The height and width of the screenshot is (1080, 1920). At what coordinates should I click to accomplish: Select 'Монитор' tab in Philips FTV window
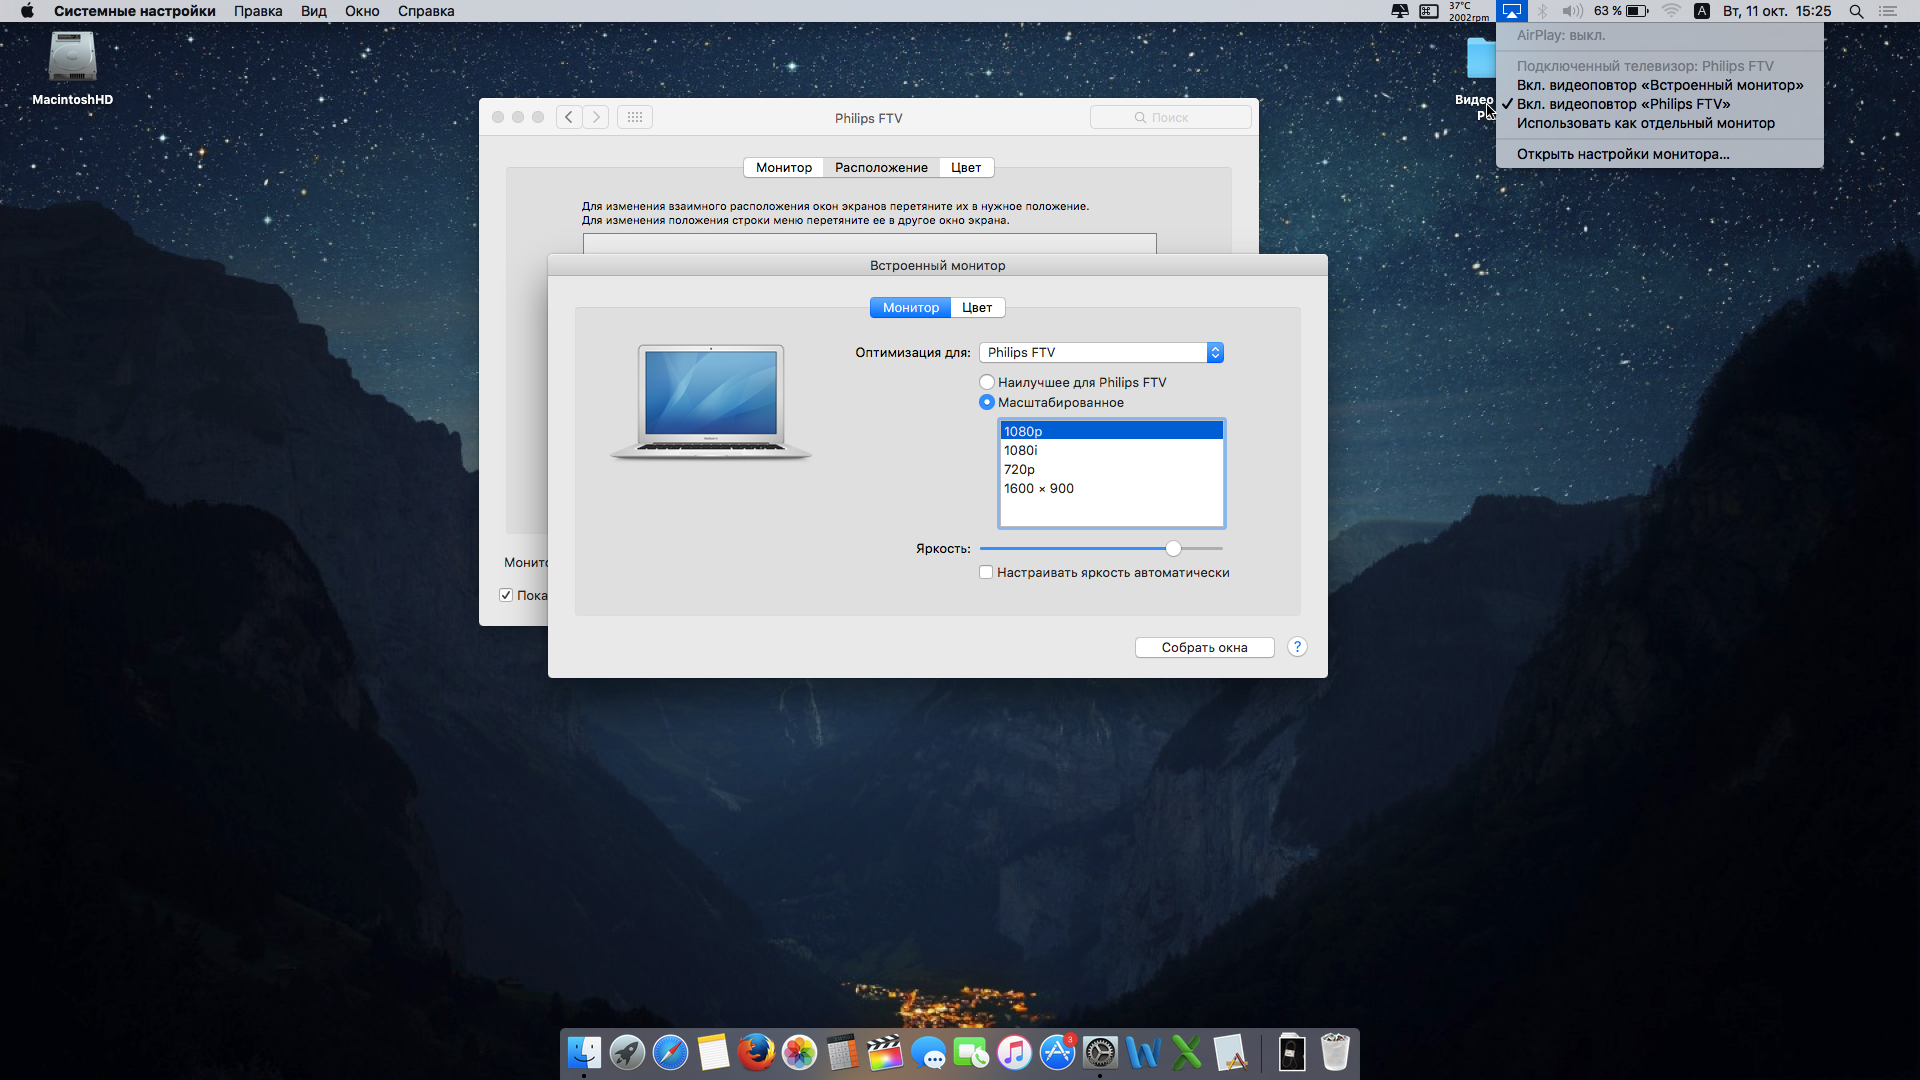point(784,167)
